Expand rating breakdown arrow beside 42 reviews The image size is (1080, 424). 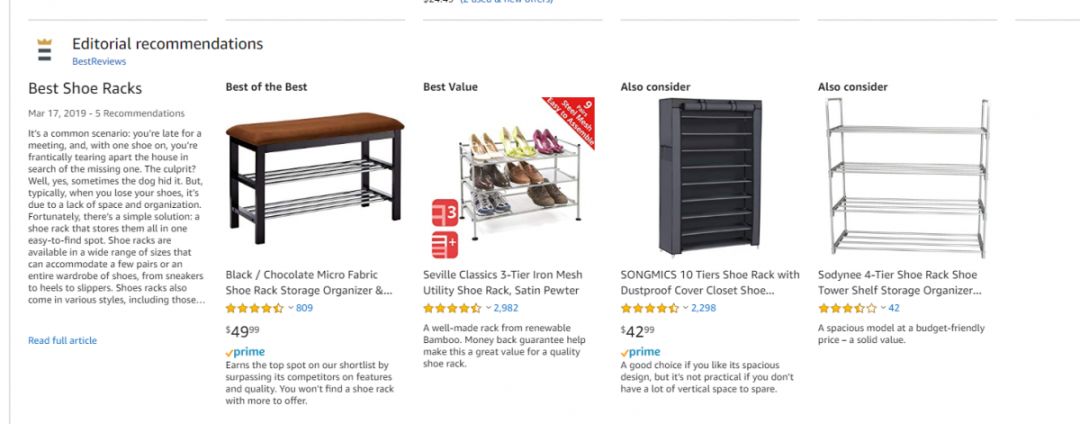coord(882,308)
